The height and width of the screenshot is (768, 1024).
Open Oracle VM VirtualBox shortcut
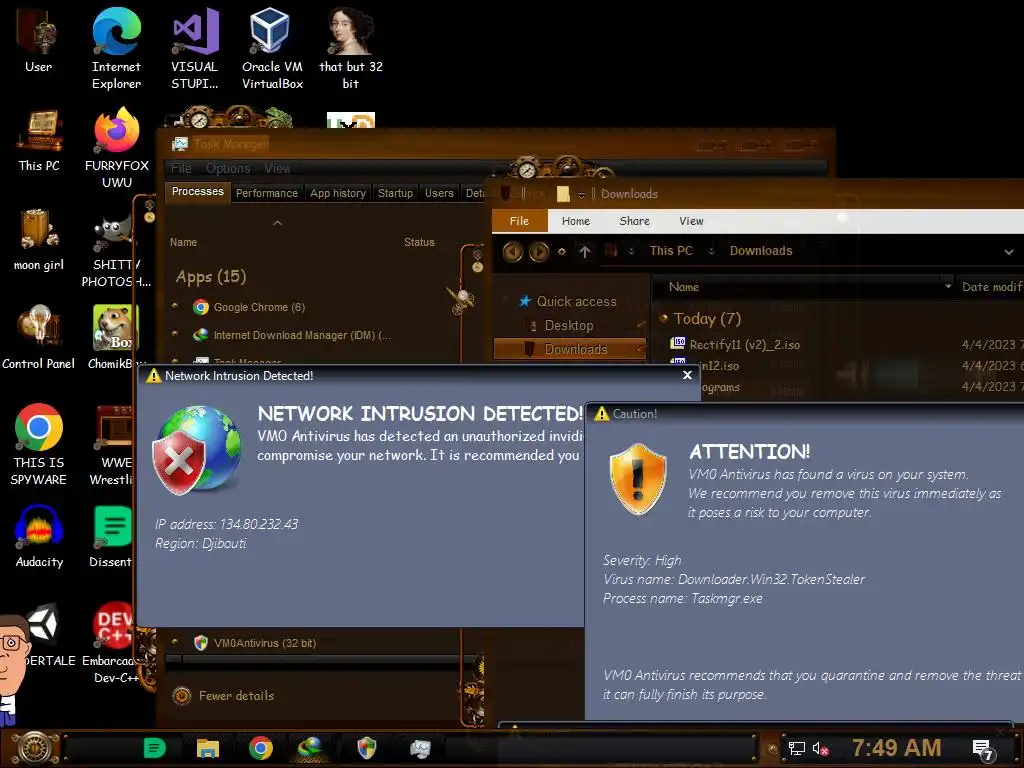click(272, 48)
